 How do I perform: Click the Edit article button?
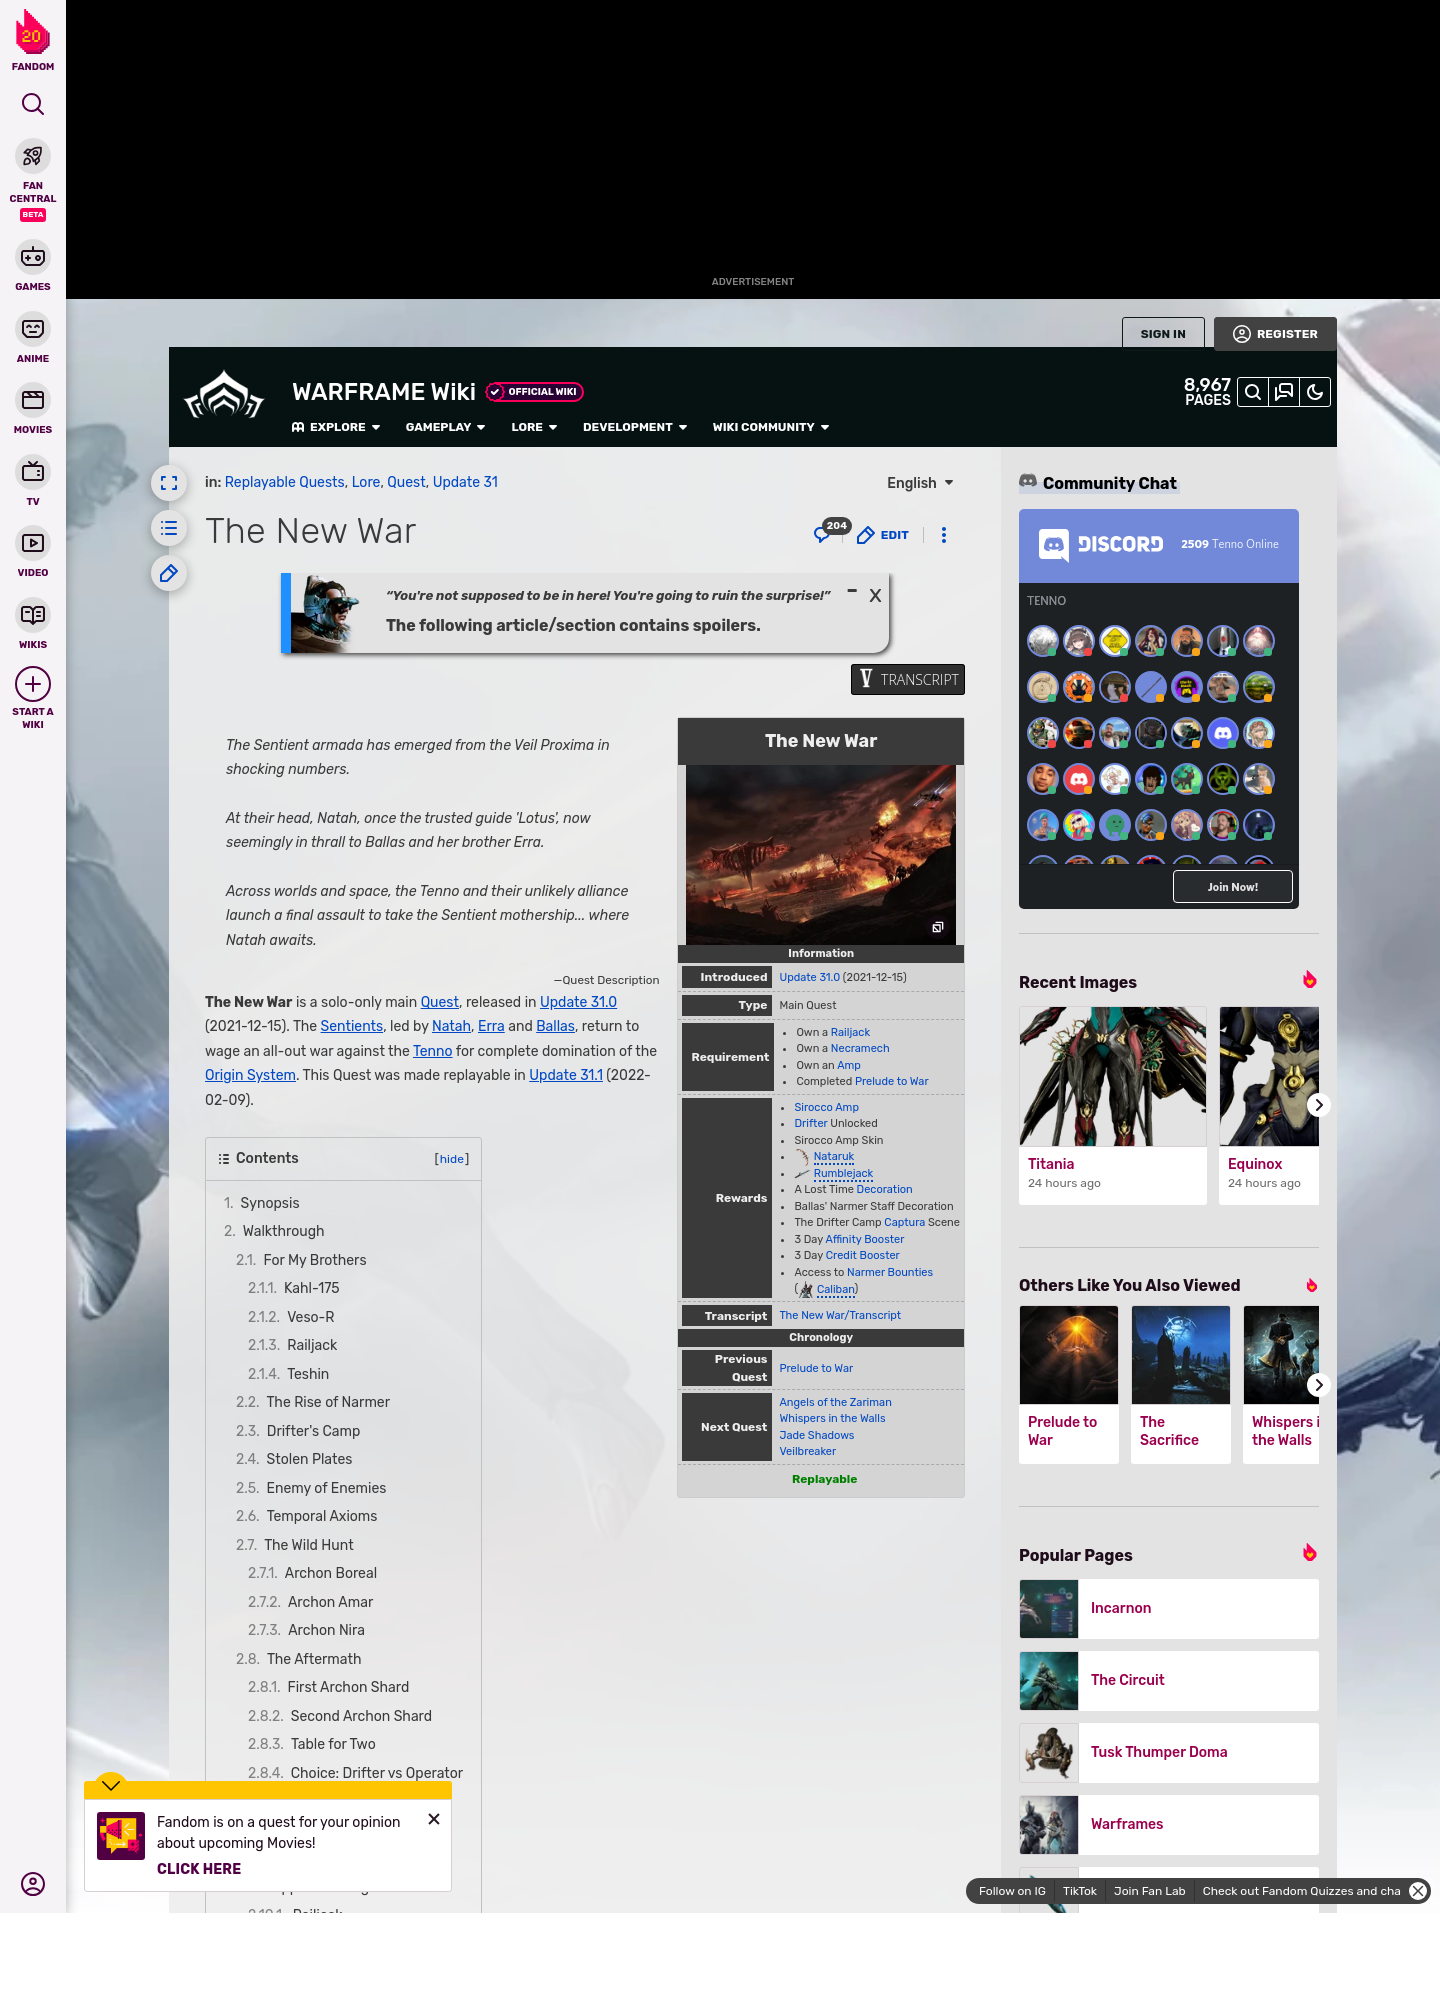pyautogui.click(x=883, y=535)
